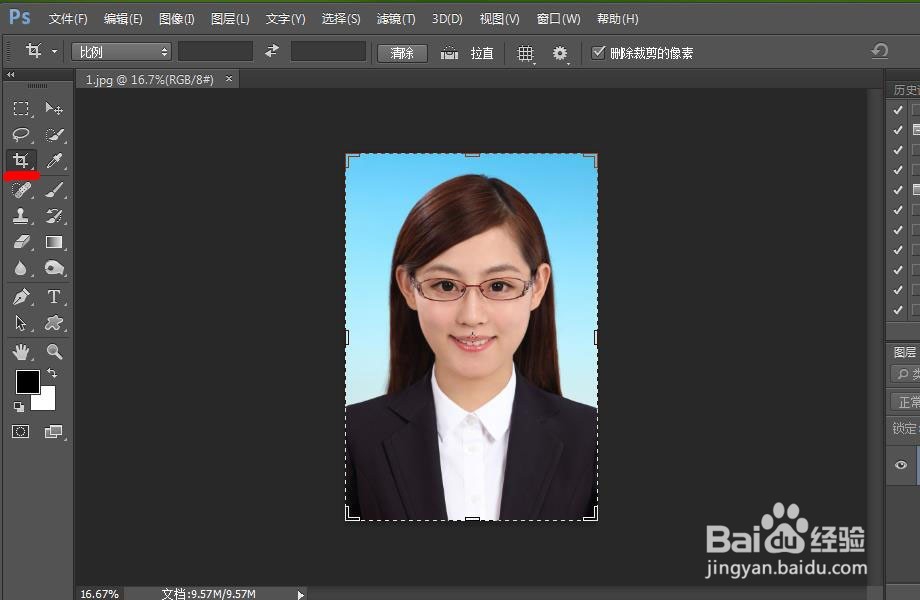Viewport: 920px width, 600px height.
Task: Click the 清除 button
Action: [x=402, y=53]
